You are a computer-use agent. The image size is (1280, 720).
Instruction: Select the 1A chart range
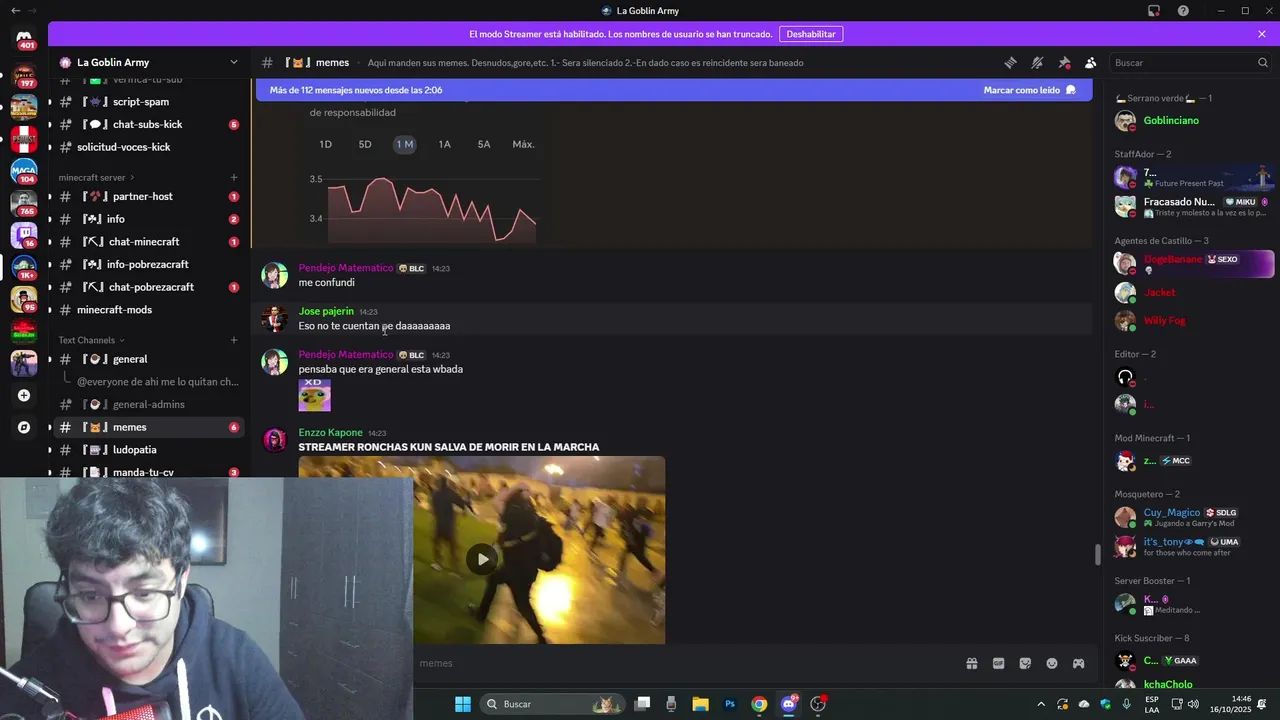coord(444,144)
